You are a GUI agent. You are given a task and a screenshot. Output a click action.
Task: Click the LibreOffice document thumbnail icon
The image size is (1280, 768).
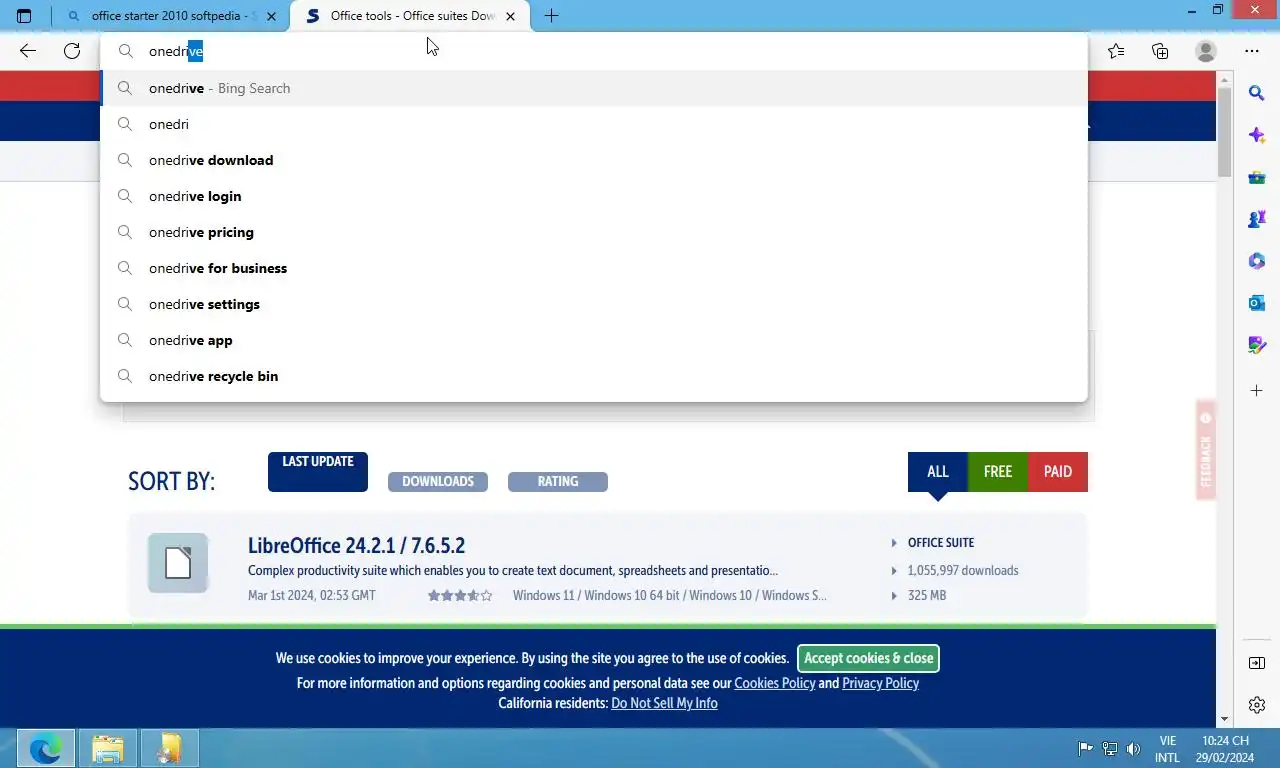tap(178, 563)
